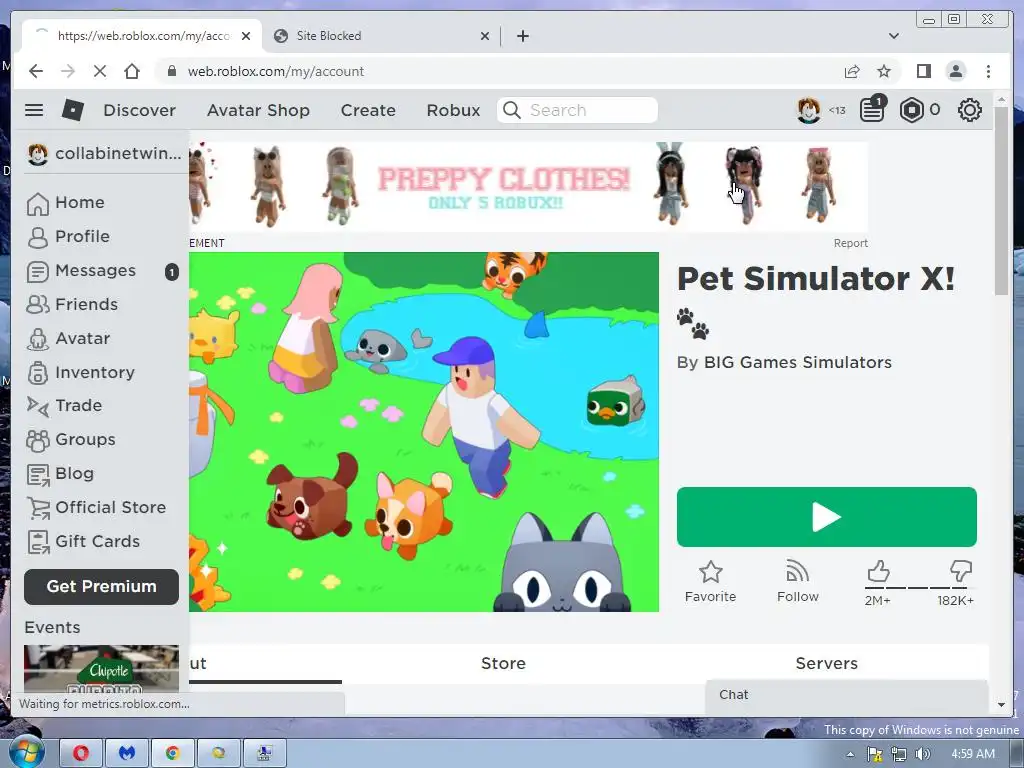Click the Robux balance icon

click(912, 110)
